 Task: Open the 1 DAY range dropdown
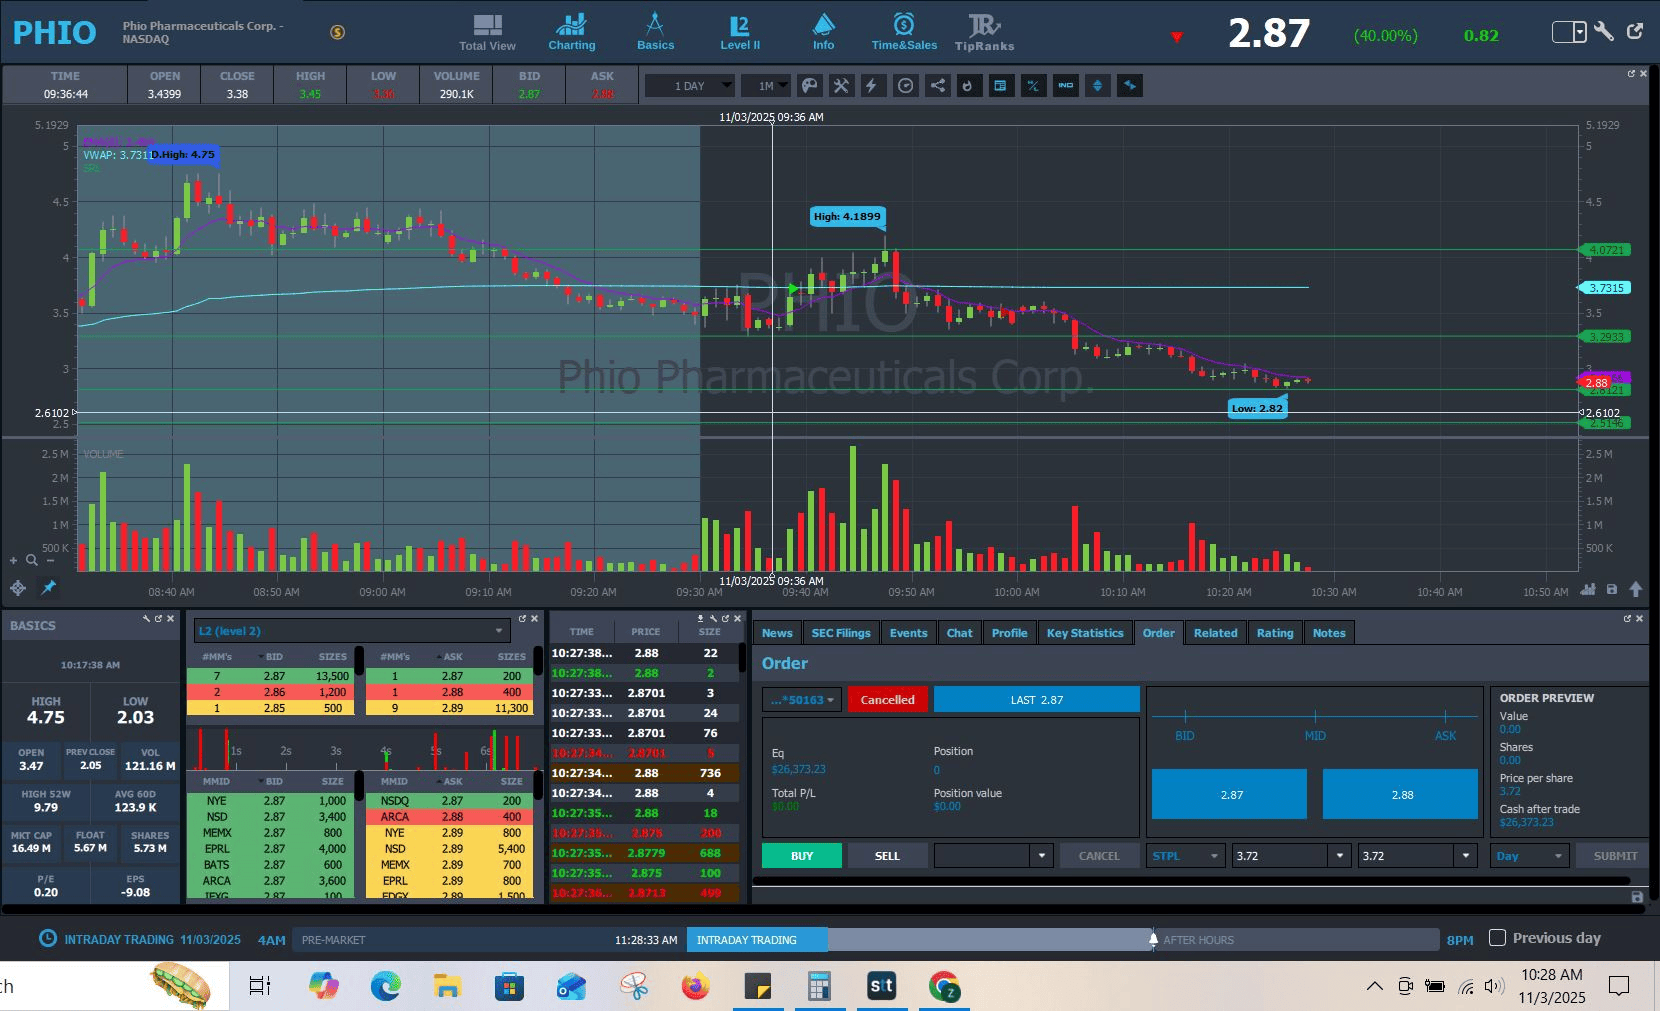coord(689,86)
